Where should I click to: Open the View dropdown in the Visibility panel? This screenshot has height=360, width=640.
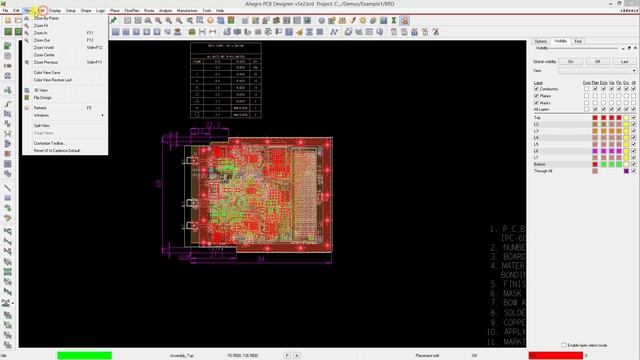[x=597, y=71]
